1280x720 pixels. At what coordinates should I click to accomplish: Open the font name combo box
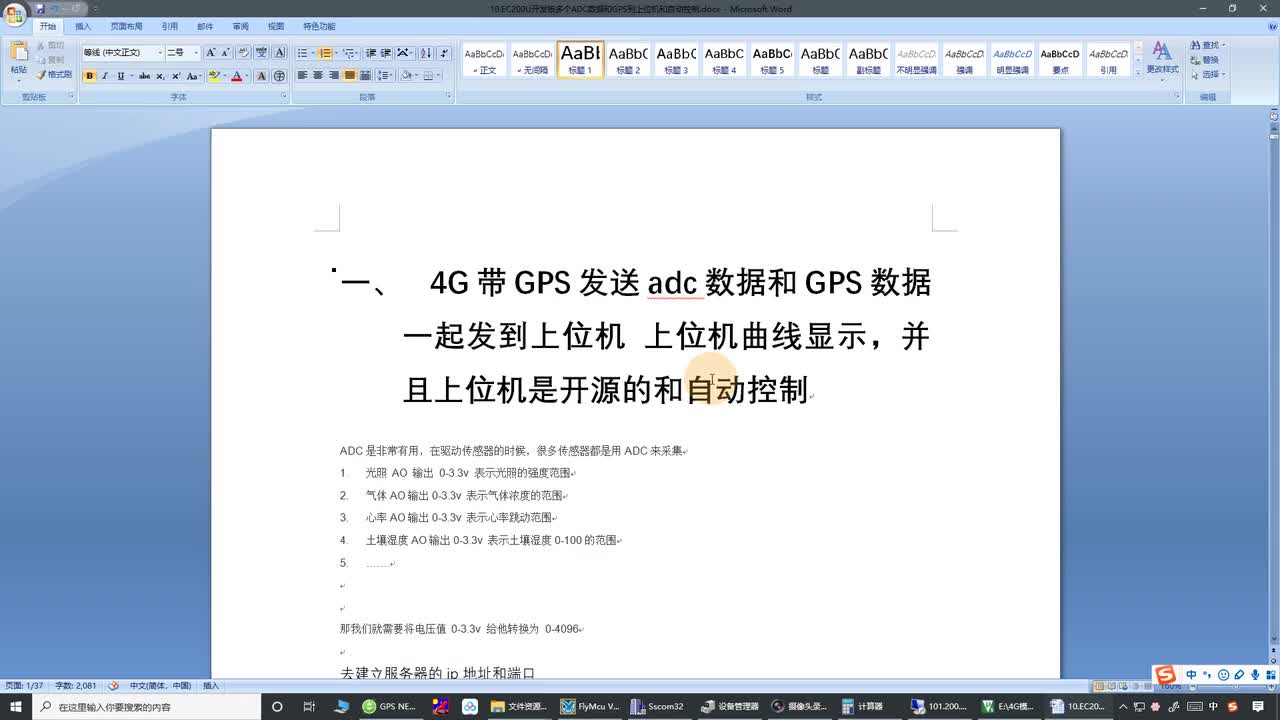pos(123,52)
